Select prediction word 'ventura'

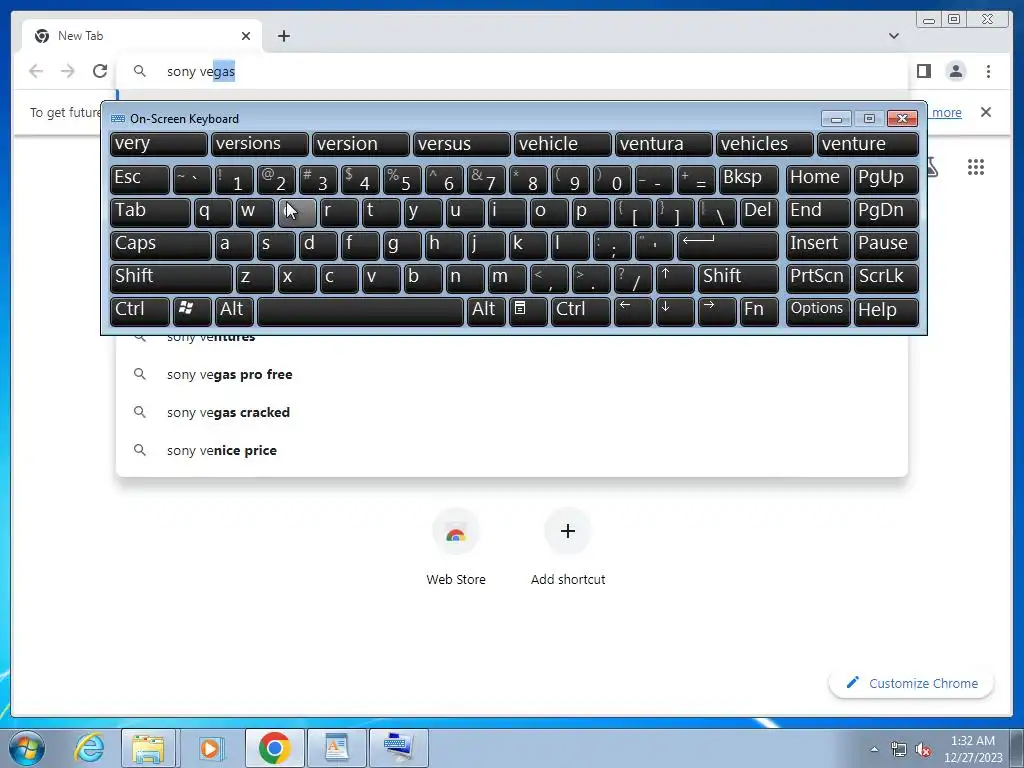[x=664, y=144]
